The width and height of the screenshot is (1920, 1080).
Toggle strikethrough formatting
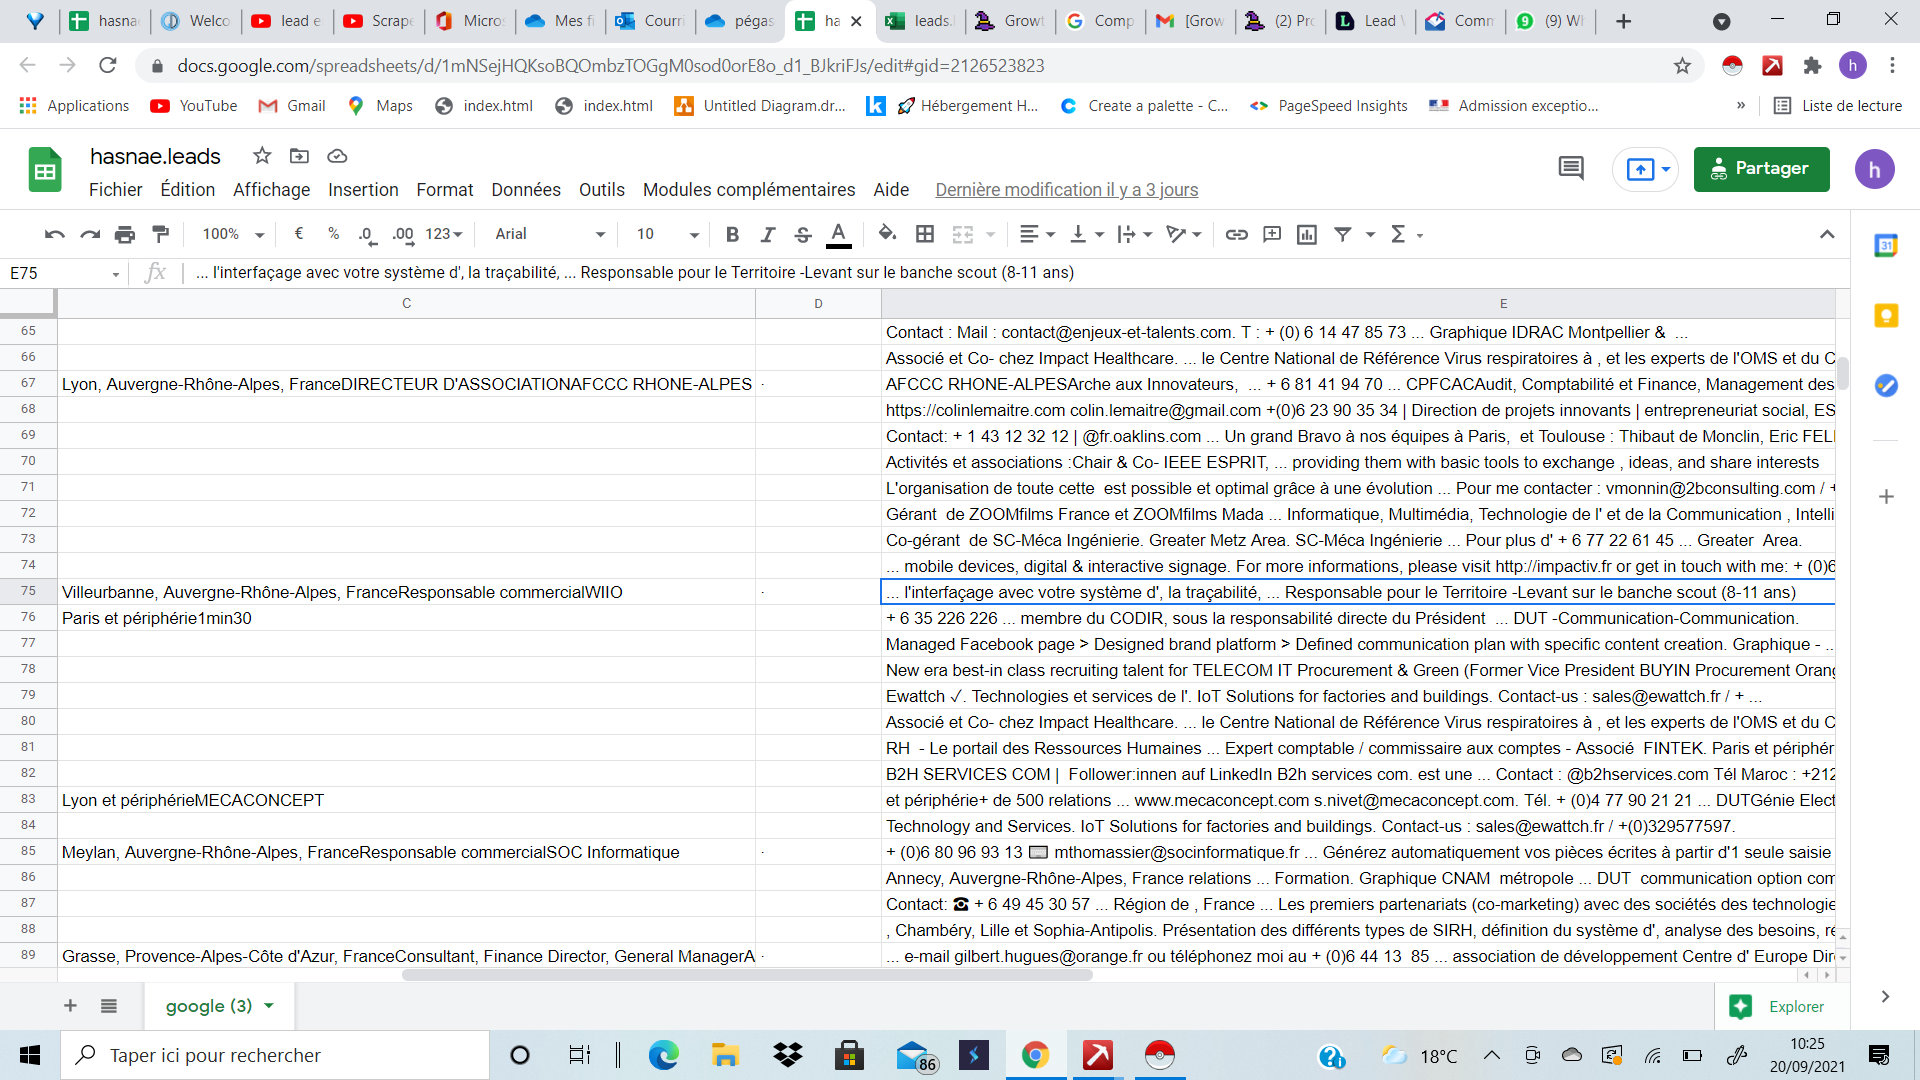click(x=802, y=234)
